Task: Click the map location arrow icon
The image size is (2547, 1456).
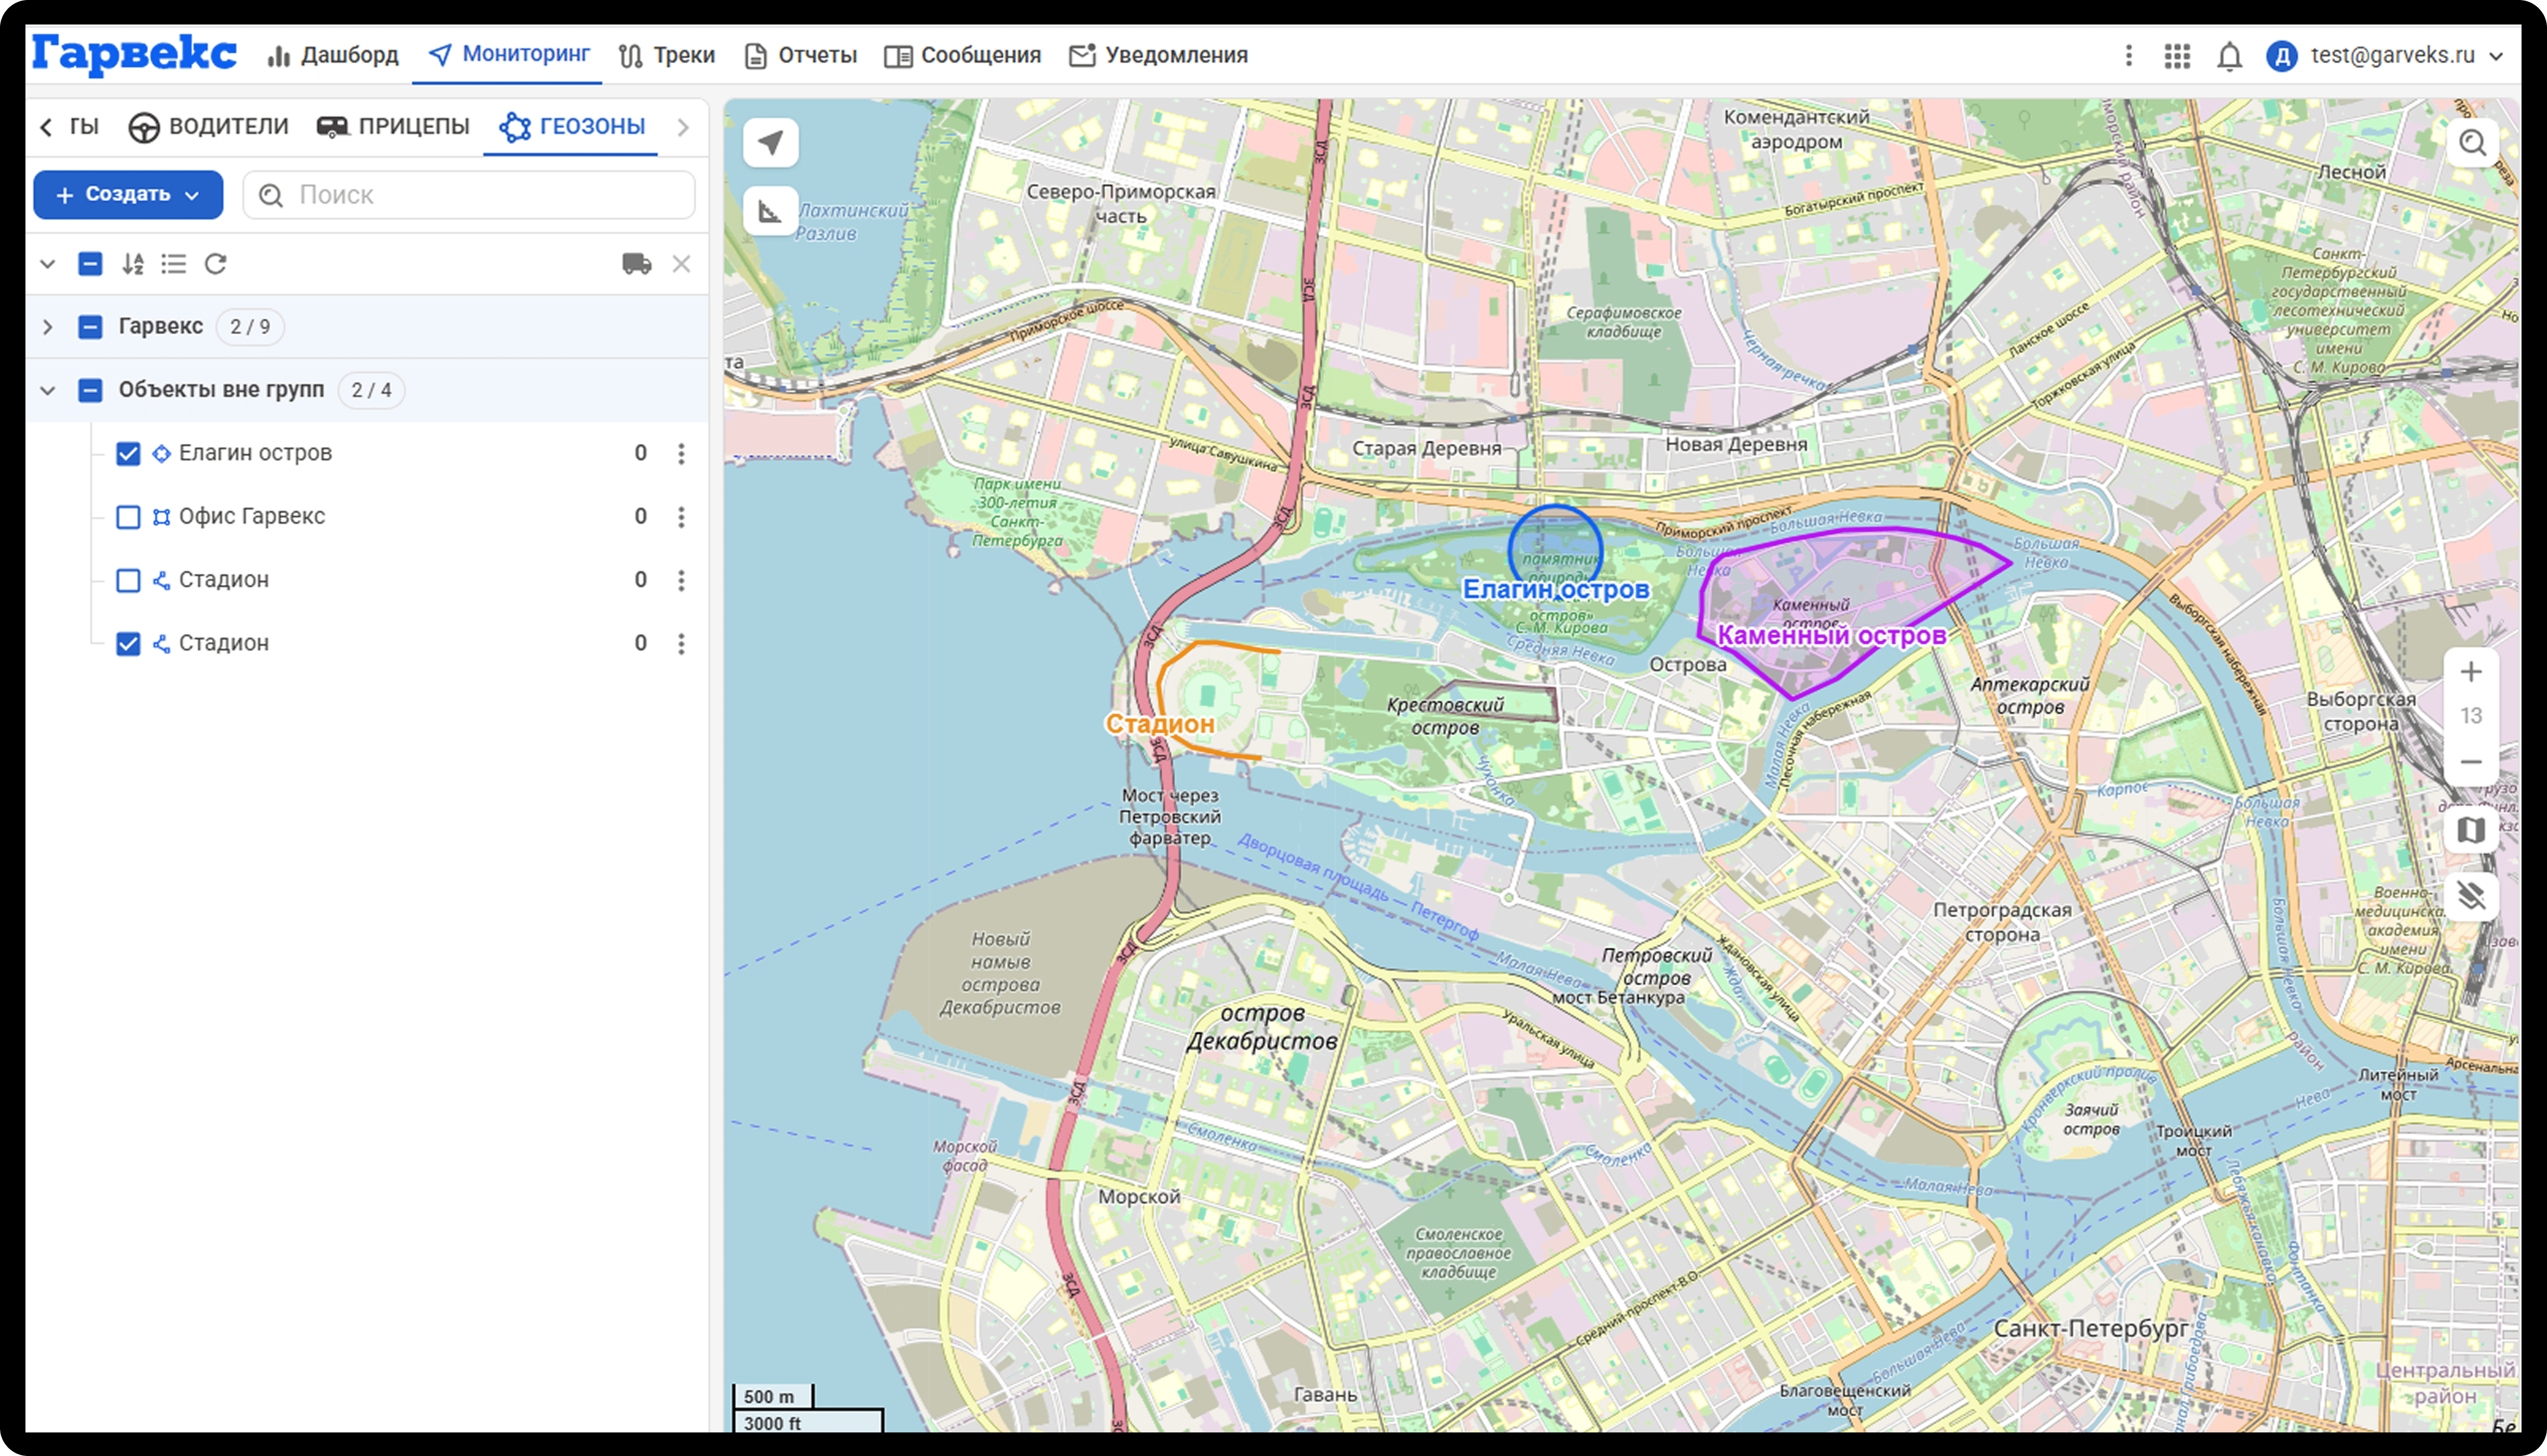Action: click(x=770, y=143)
